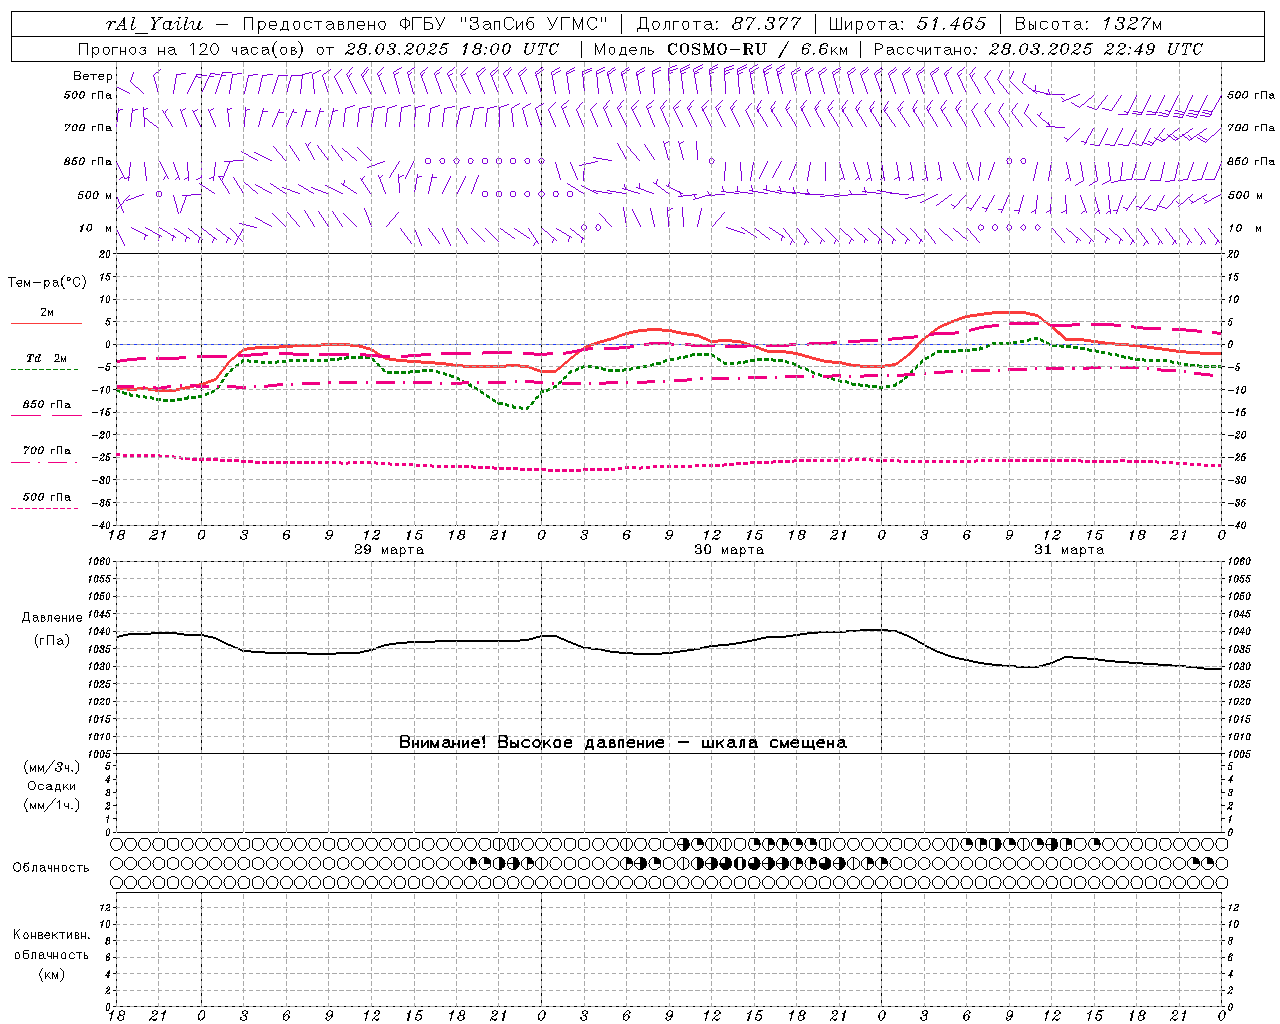Click the 29 марта date label

pyautogui.click(x=389, y=550)
